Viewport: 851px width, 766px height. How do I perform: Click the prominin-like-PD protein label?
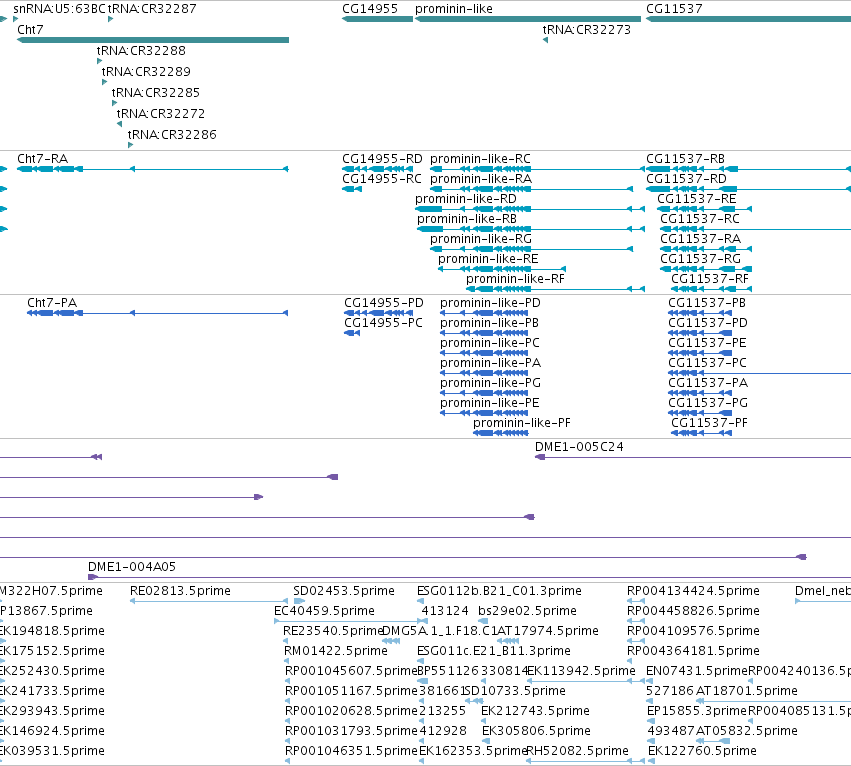(x=491, y=302)
